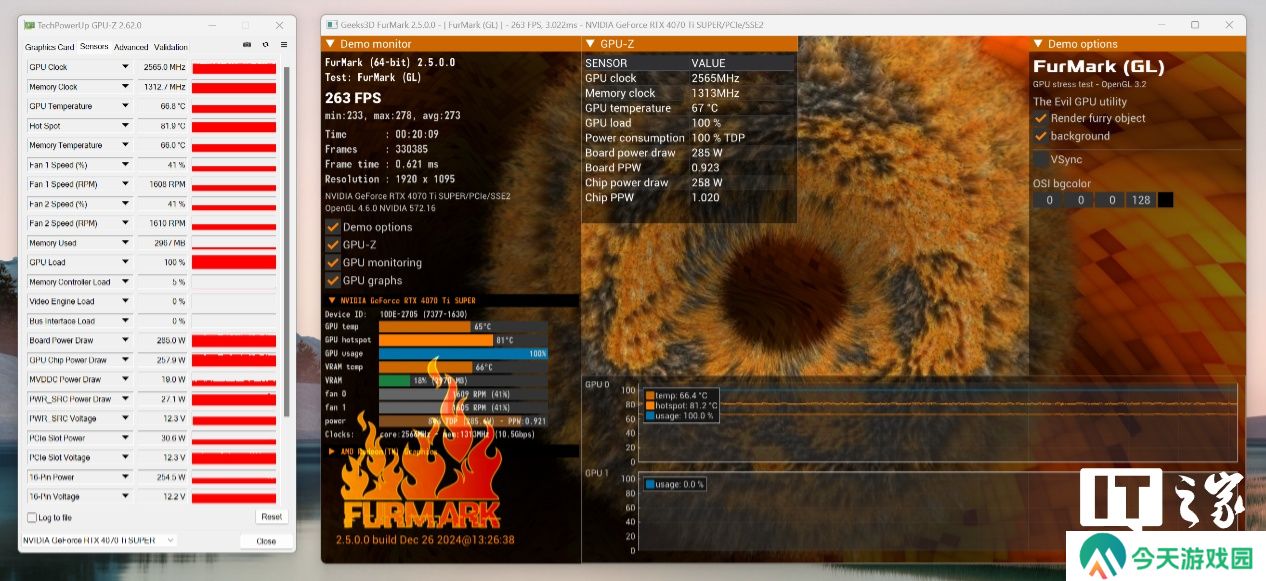Collapse the Demo options panel
Image resolution: width=1266 pixels, height=581 pixels.
(1039, 44)
